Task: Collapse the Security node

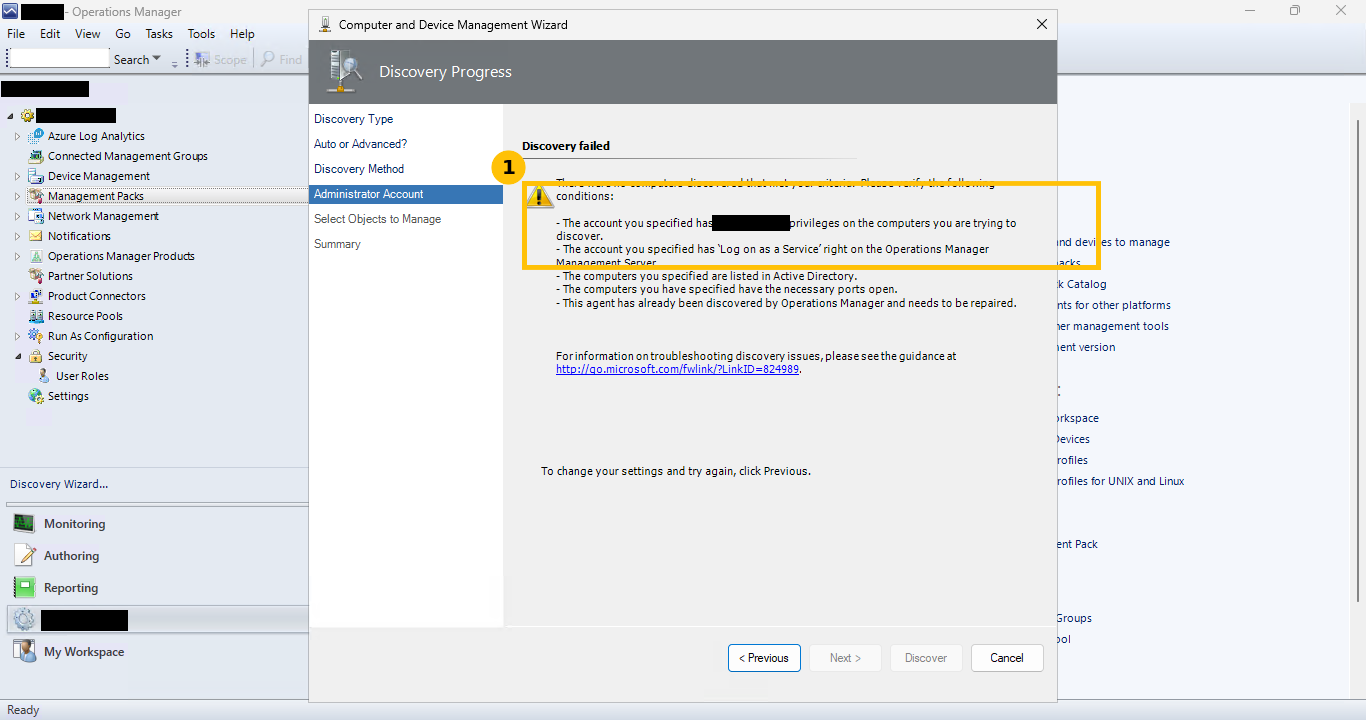Action: pyautogui.click(x=17, y=356)
